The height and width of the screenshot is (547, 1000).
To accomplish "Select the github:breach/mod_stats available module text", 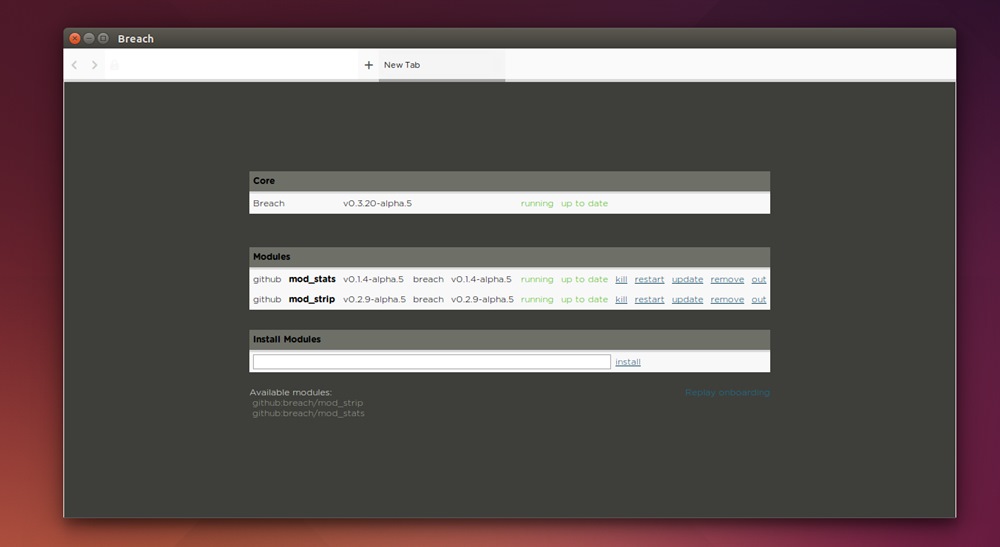I will click(308, 413).
